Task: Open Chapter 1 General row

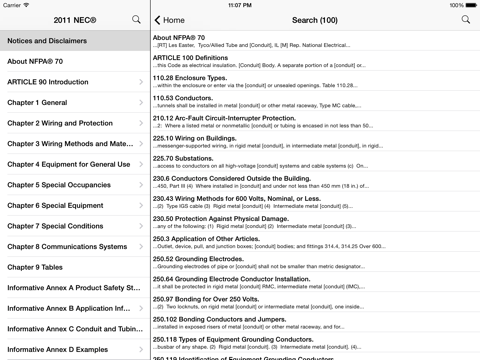Action: click(x=75, y=102)
